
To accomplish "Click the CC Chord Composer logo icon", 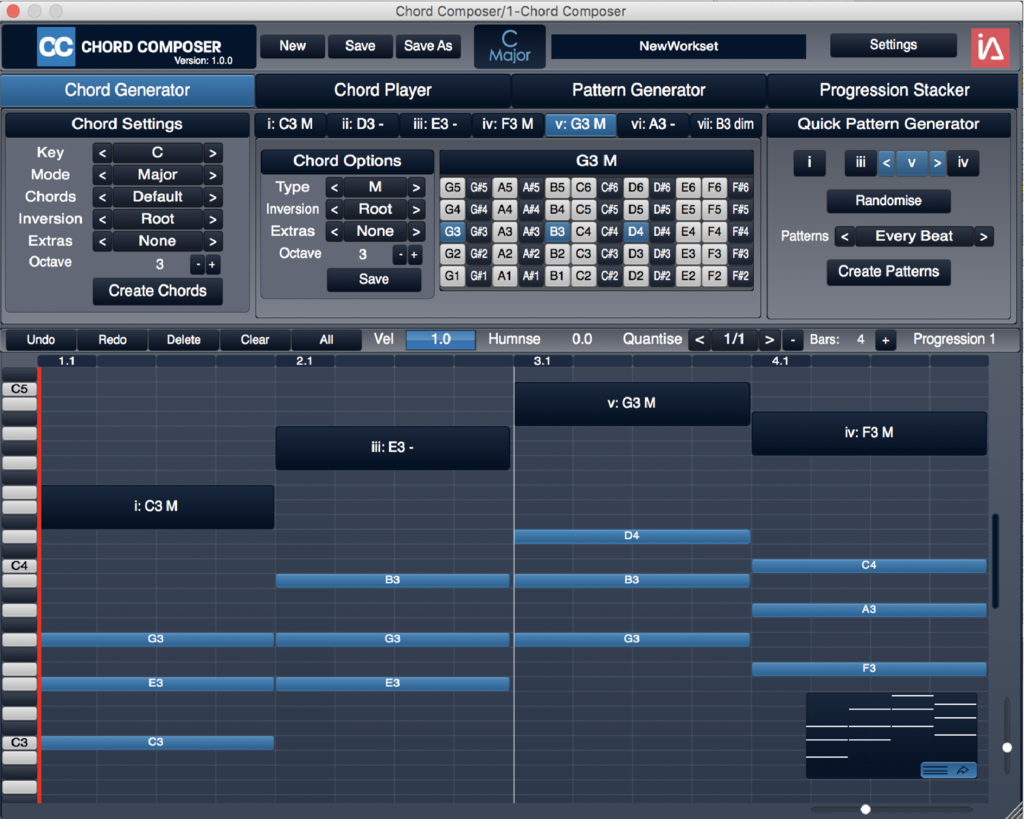I will (56, 46).
